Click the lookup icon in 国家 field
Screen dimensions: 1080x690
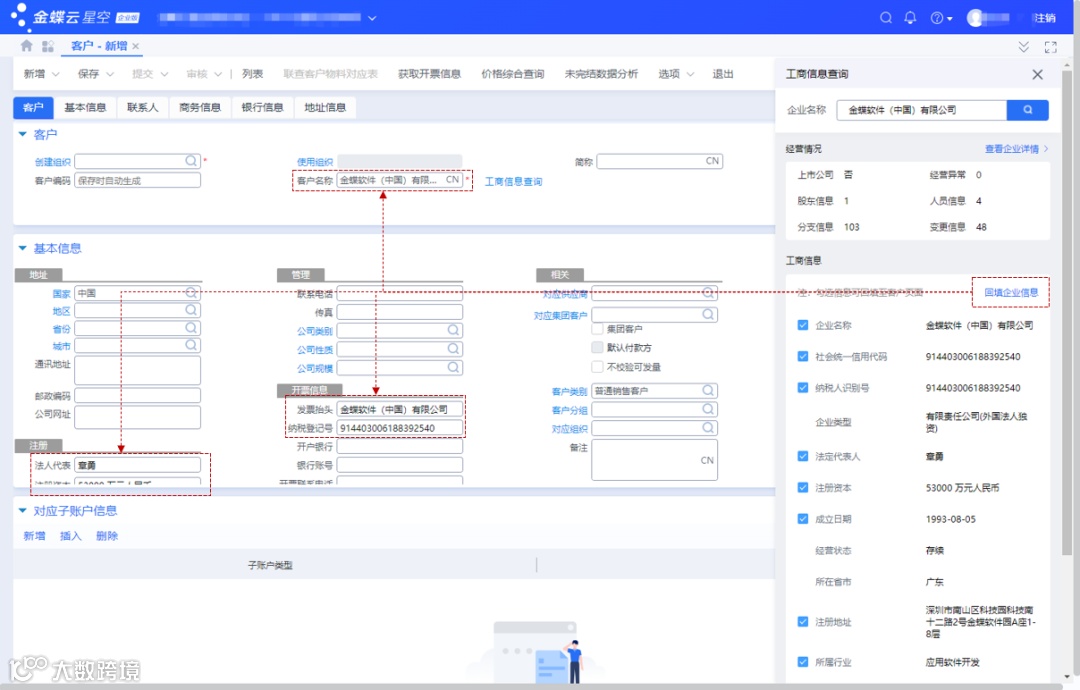(191, 293)
